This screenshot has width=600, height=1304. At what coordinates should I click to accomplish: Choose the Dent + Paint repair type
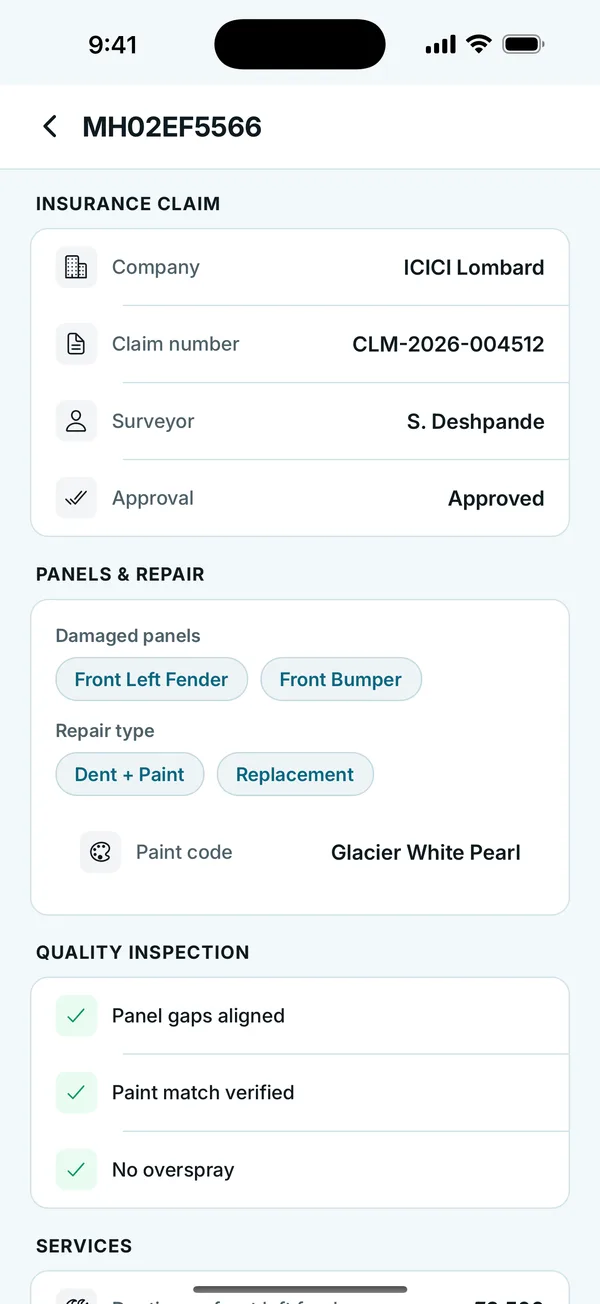point(130,774)
